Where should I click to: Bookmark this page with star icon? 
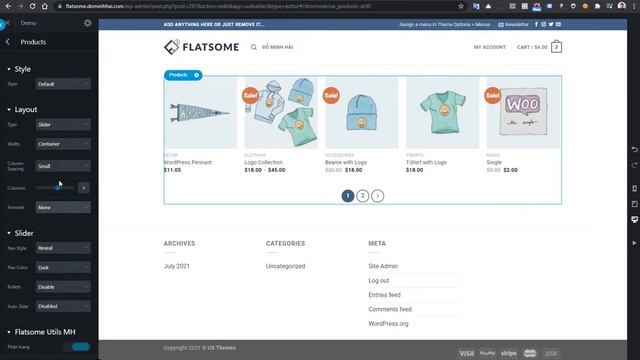tap(461, 6)
